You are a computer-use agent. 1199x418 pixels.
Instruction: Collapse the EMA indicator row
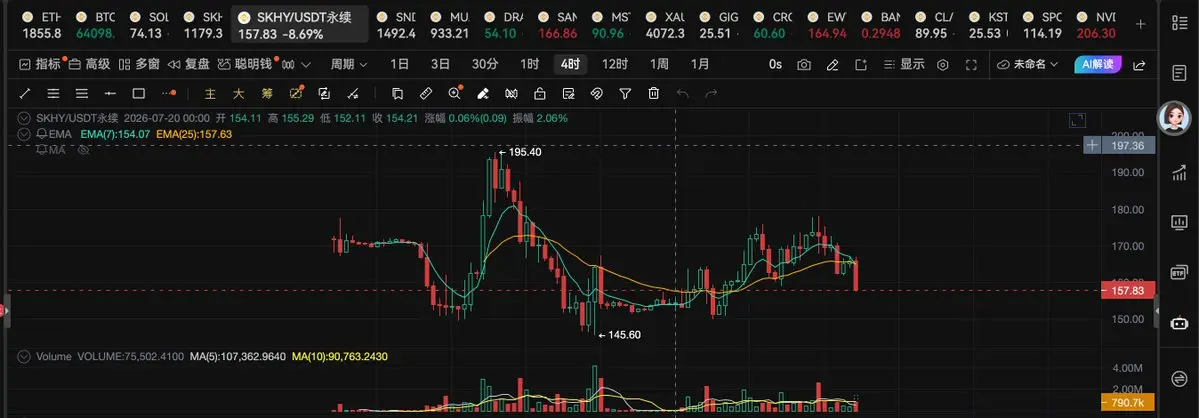coord(24,134)
